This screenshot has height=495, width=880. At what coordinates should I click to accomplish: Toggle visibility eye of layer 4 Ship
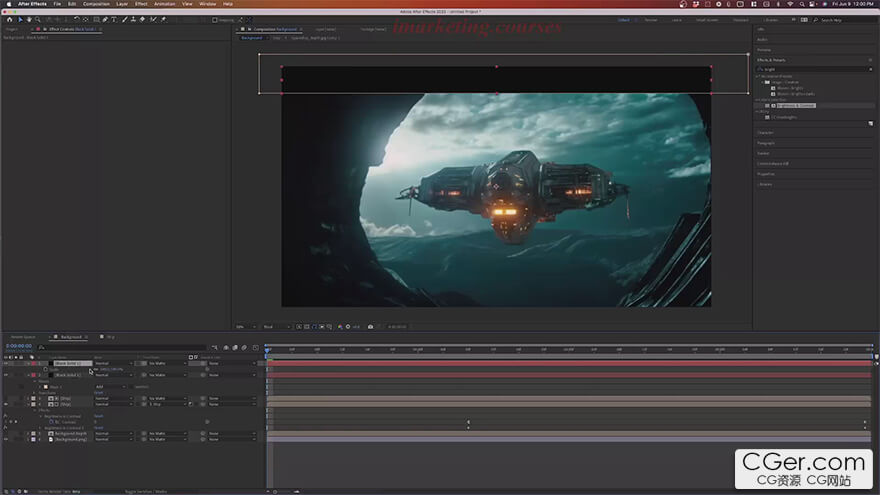click(x=6, y=404)
